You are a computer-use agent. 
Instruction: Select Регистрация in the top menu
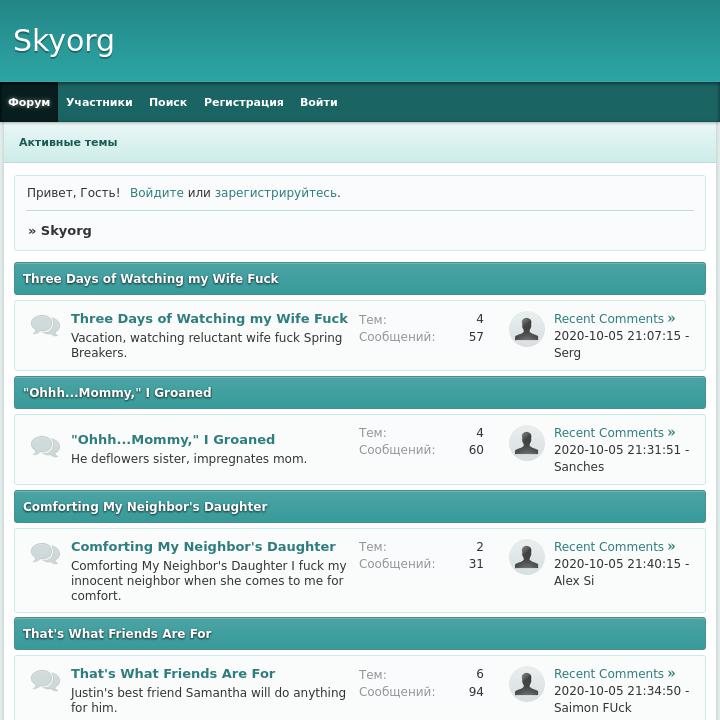pyautogui.click(x=244, y=102)
